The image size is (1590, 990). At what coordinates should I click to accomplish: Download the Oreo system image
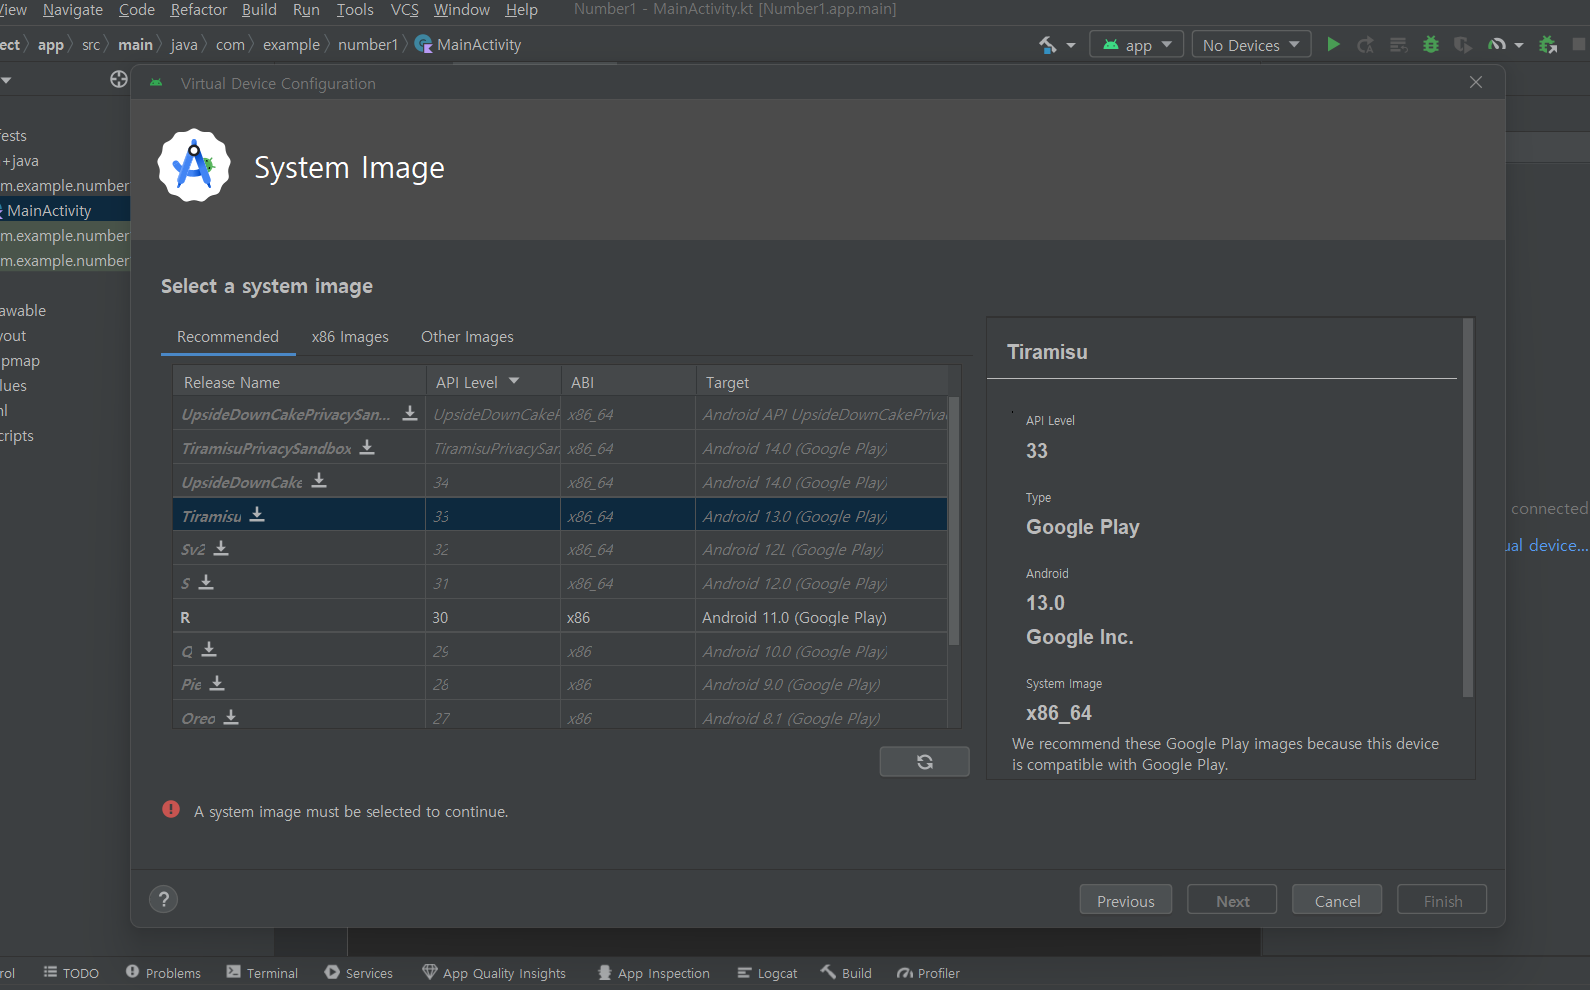point(231,717)
